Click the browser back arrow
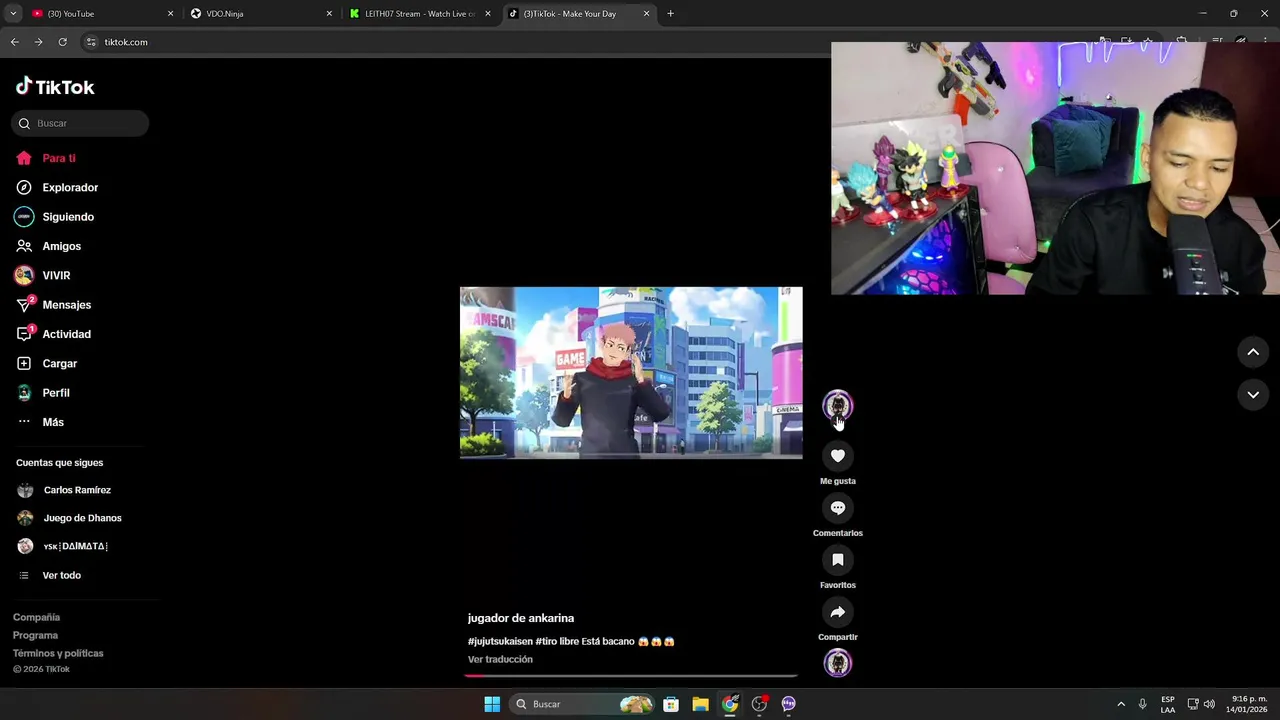Image resolution: width=1280 pixels, height=720 pixels. [x=14, y=42]
